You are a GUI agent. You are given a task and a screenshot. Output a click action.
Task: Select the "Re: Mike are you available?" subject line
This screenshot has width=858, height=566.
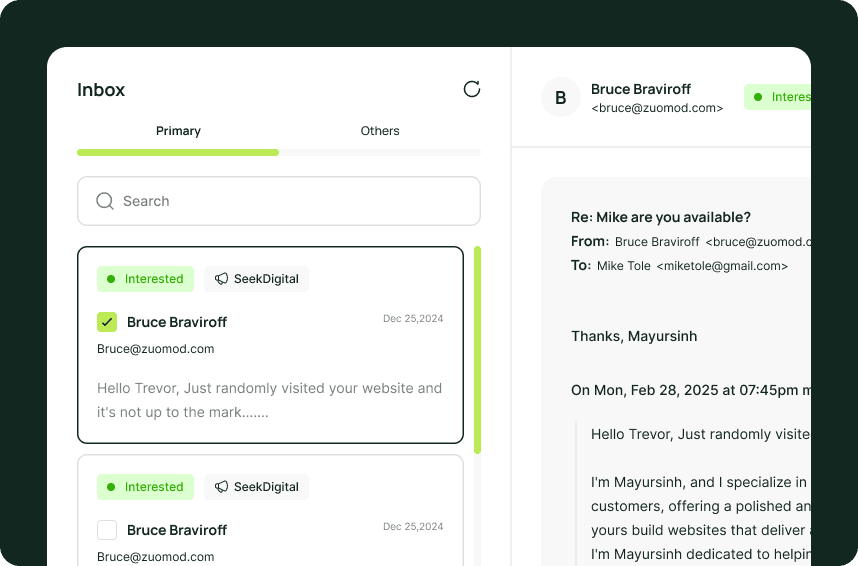pos(660,217)
